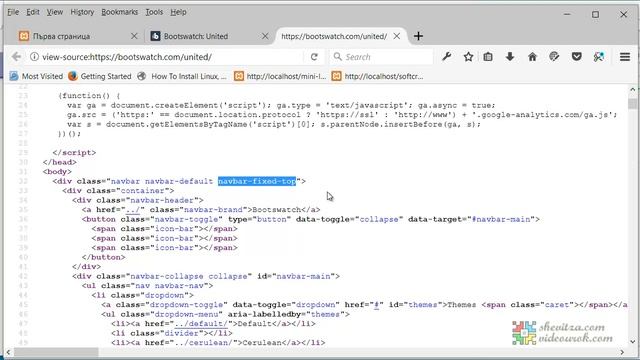
Task: Open downloads with the down arrow icon
Action: click(x=510, y=57)
